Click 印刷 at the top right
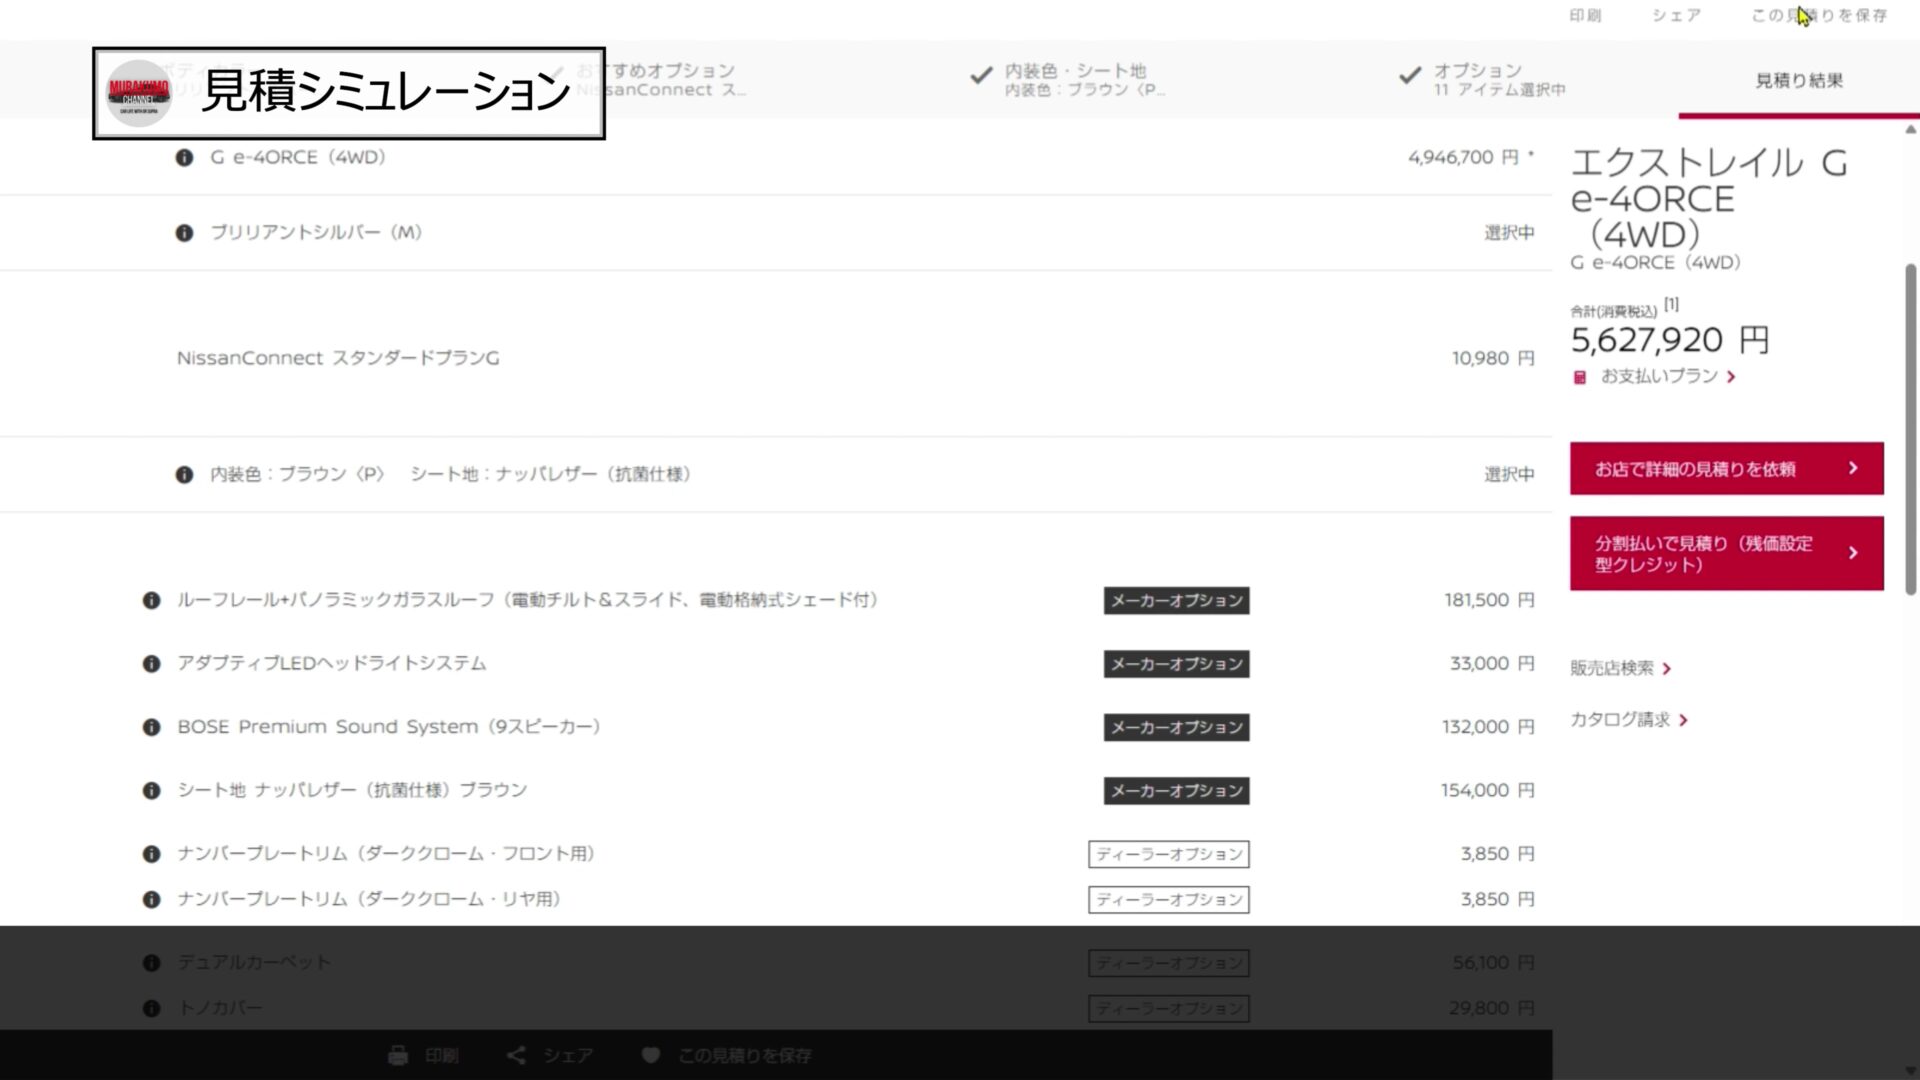 coord(1586,15)
